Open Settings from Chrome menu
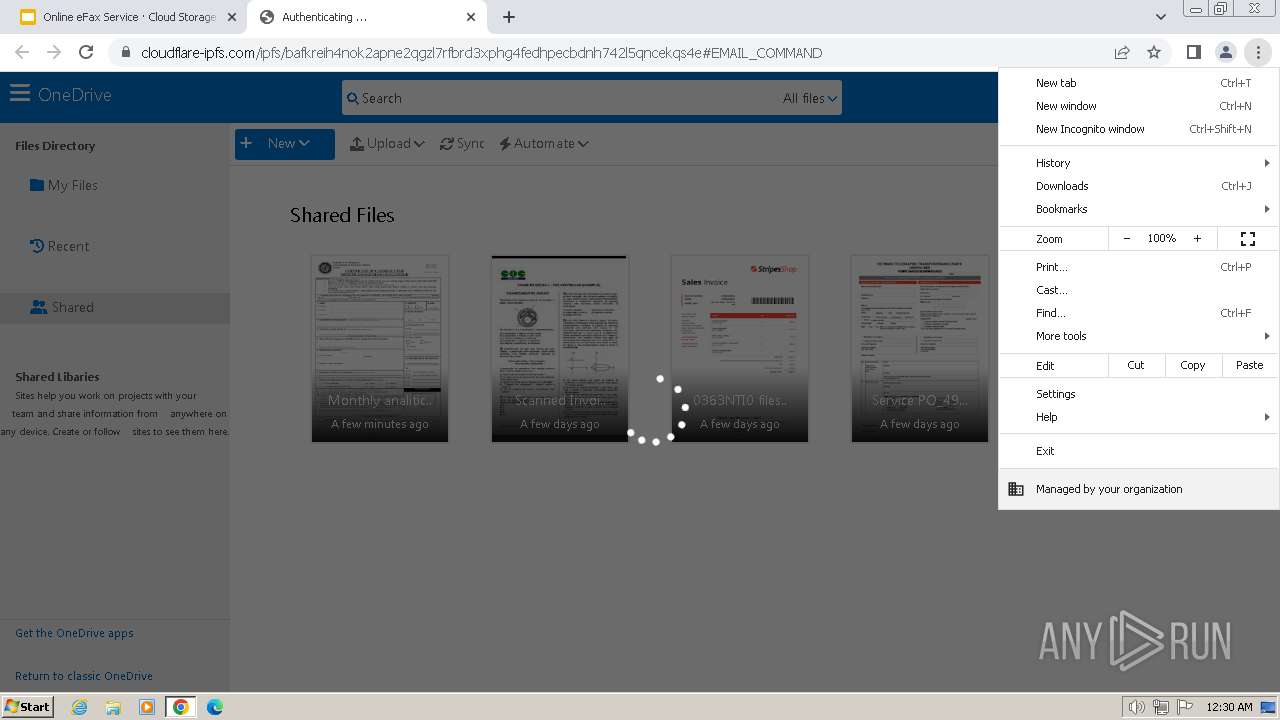This screenshot has height=720, width=1280. click(x=1139, y=394)
